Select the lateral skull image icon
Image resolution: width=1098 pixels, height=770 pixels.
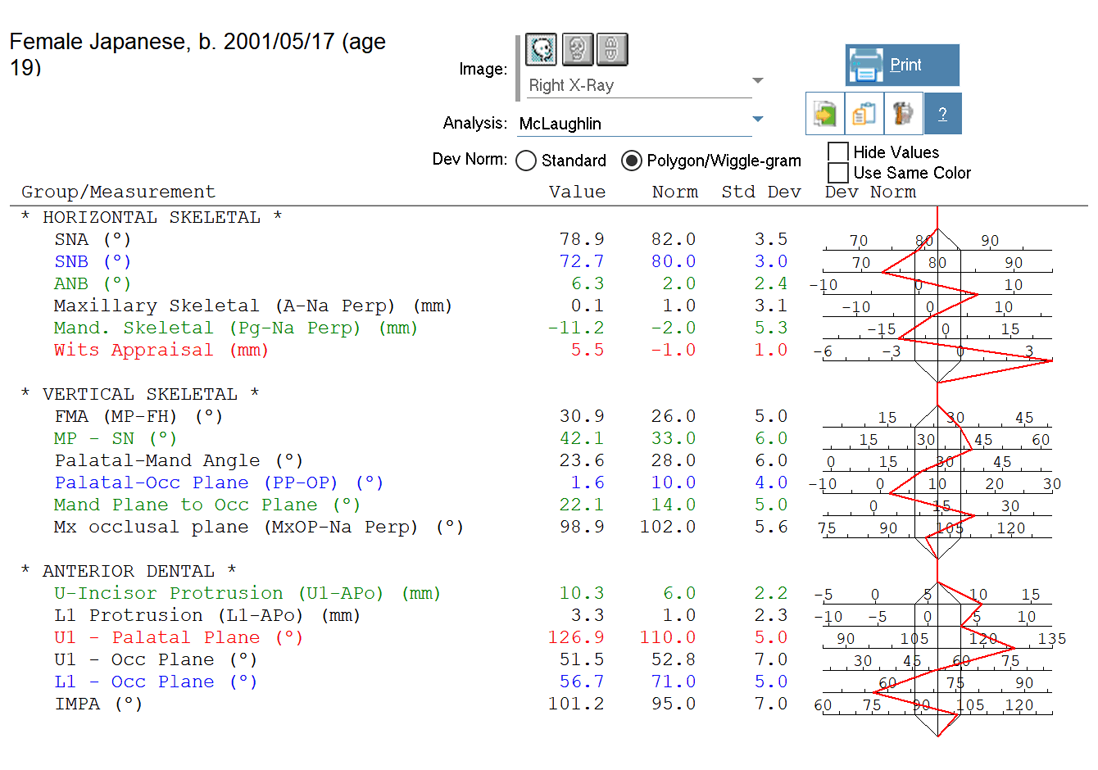point(541,49)
